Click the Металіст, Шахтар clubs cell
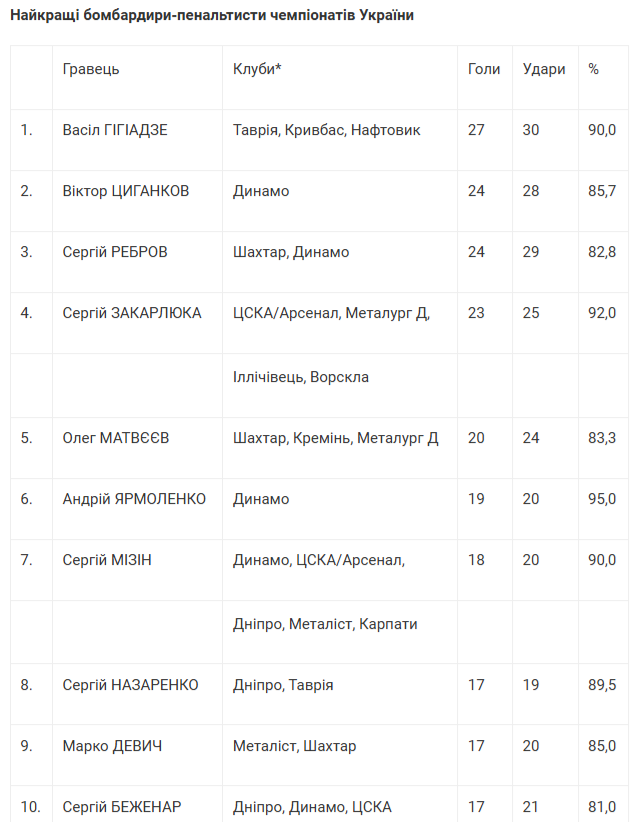637x822 pixels. (294, 746)
